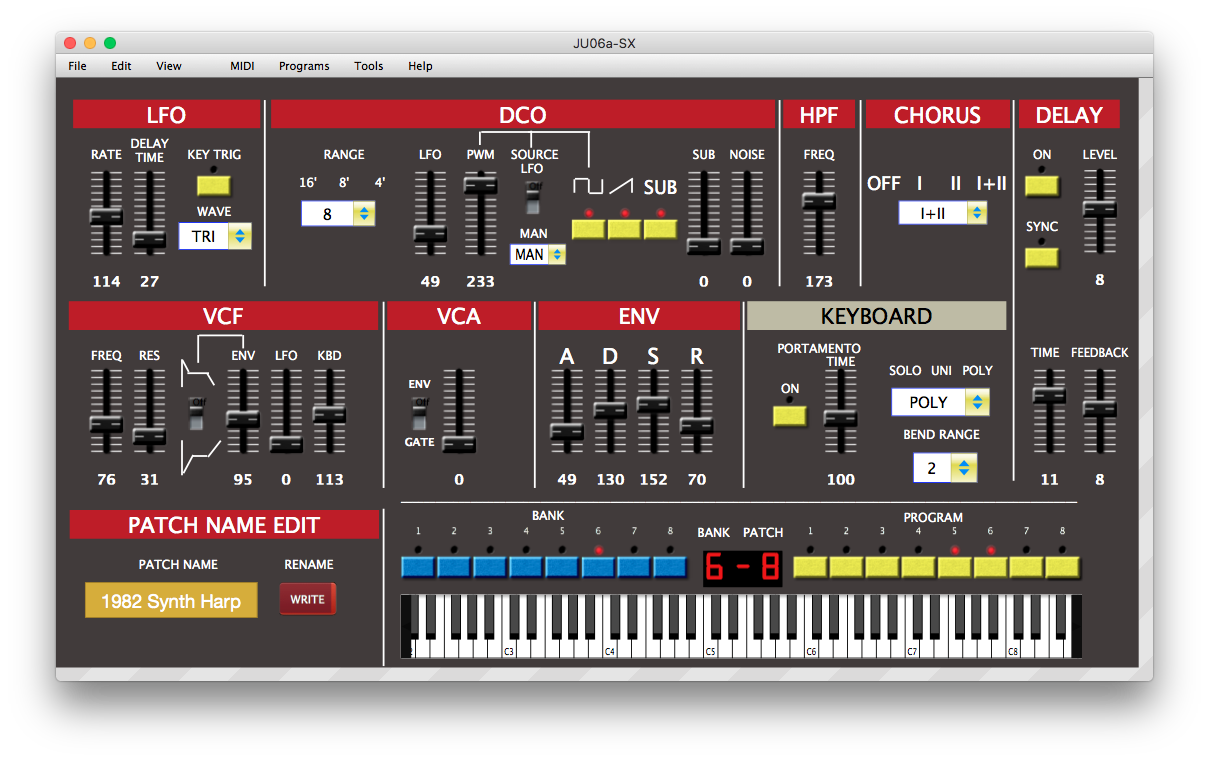
Task: Click LFO DELAY TIME slider
Action: 149,213
